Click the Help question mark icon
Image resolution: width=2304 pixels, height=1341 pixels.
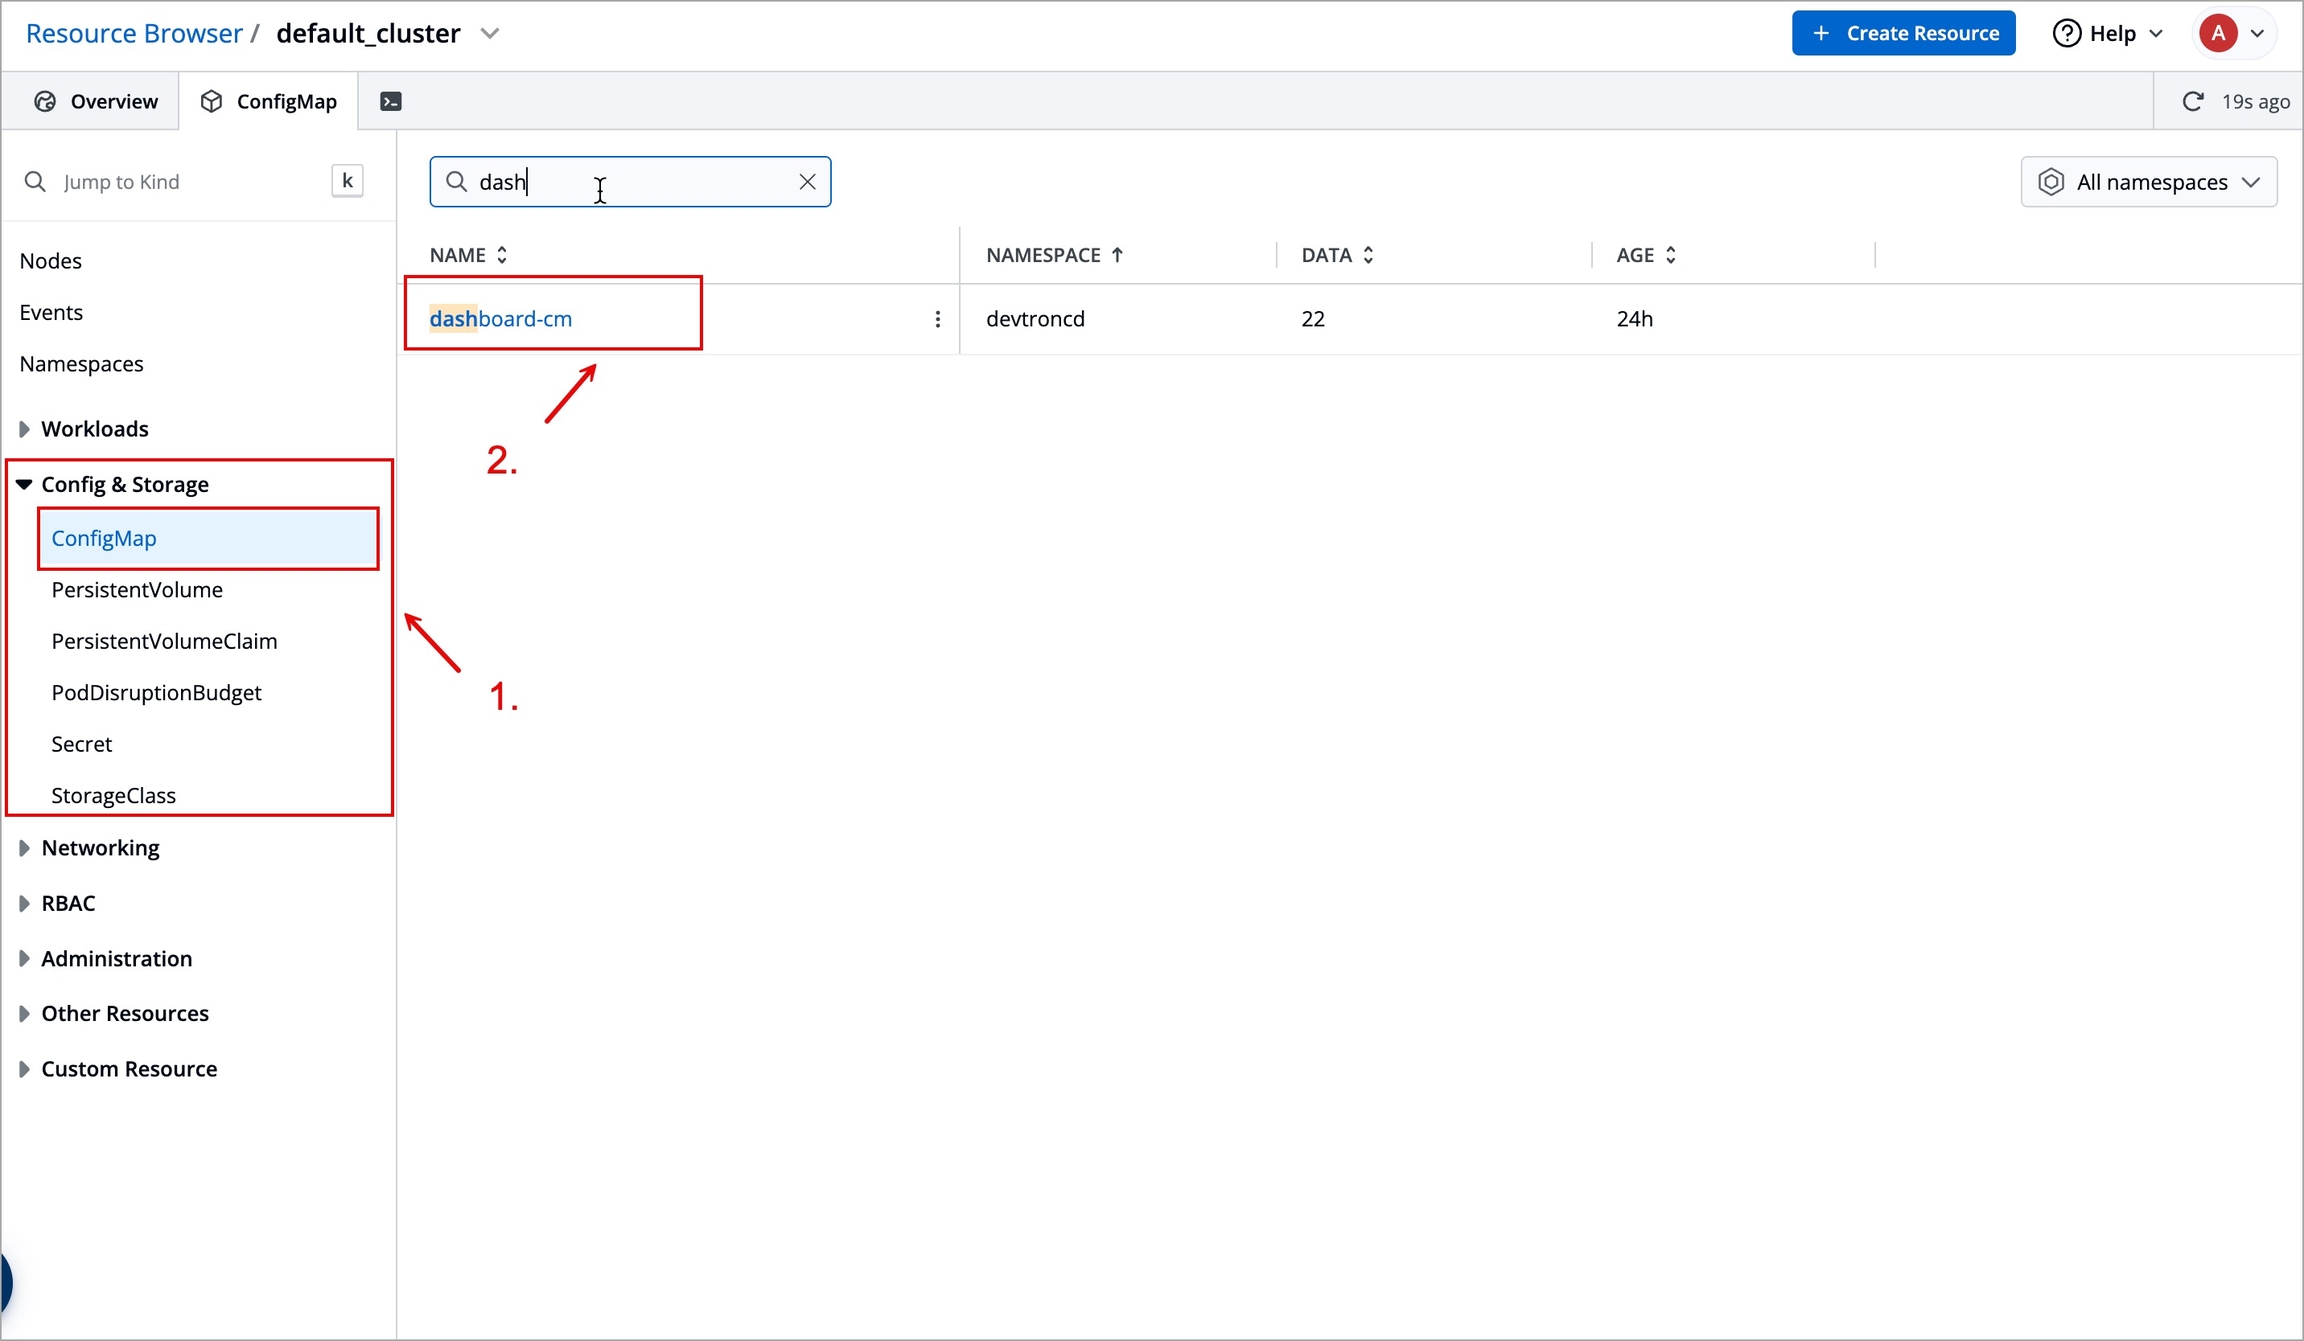point(2066,33)
